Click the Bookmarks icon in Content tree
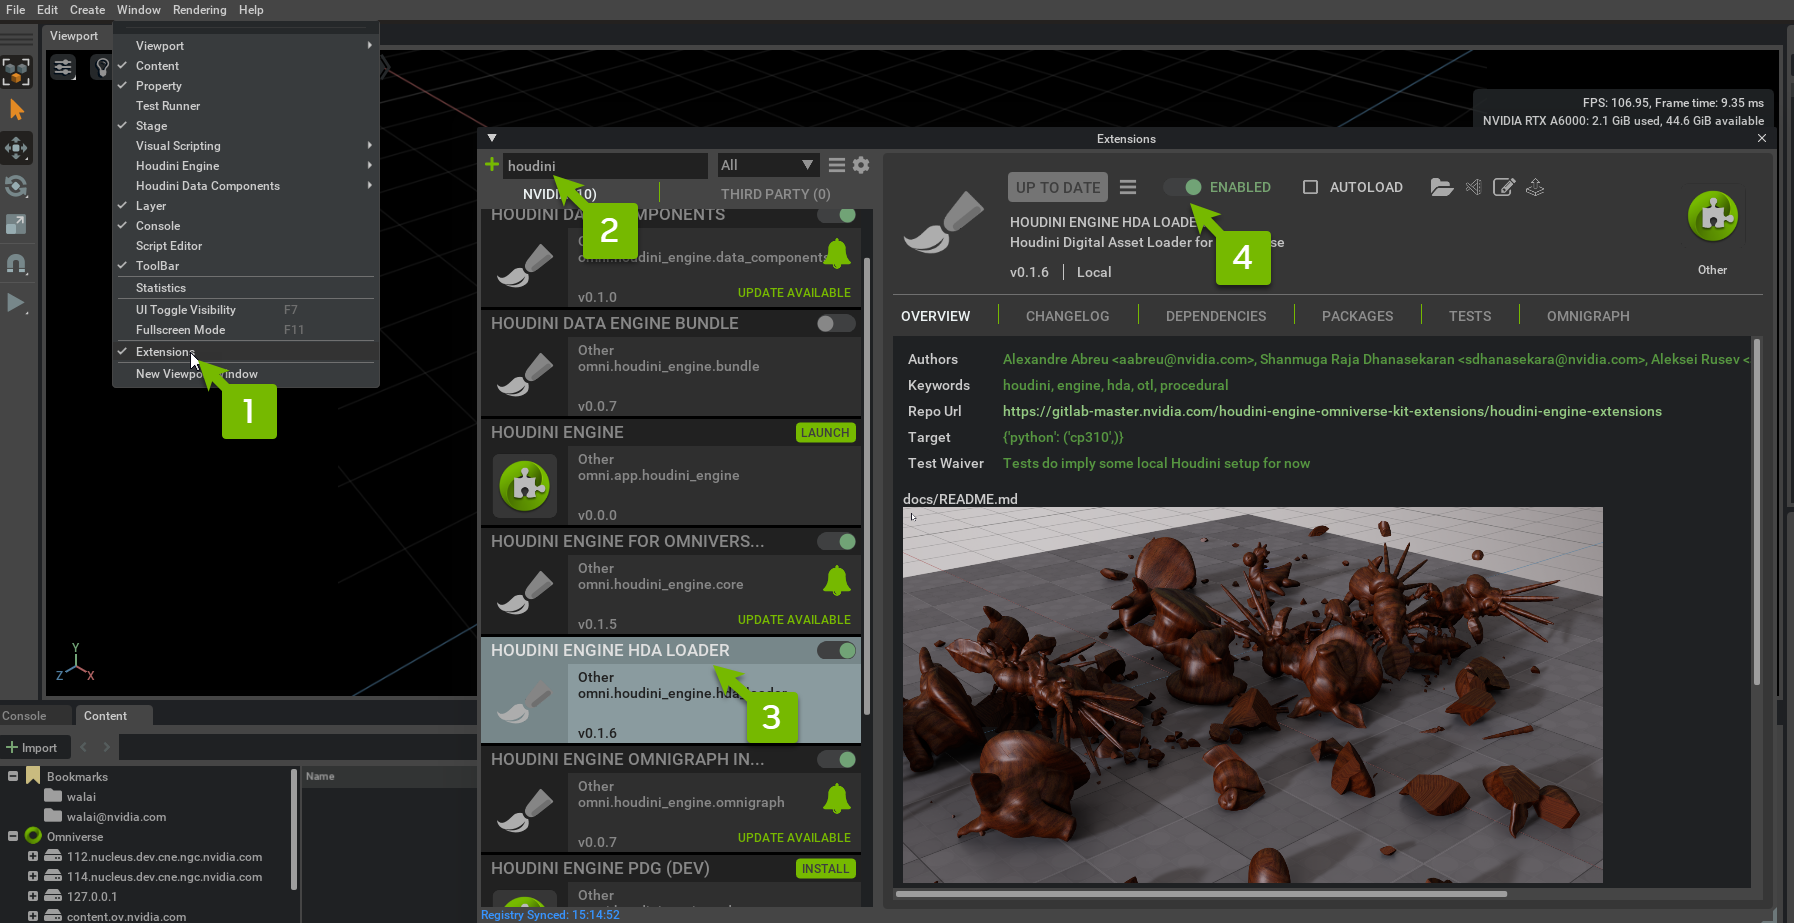This screenshot has width=1794, height=923. pos(33,776)
